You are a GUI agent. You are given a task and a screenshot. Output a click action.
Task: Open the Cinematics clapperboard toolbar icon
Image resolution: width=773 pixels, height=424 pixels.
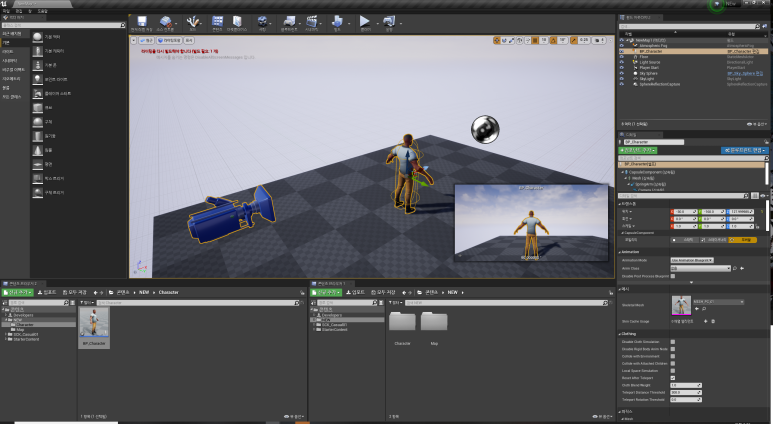pos(312,22)
